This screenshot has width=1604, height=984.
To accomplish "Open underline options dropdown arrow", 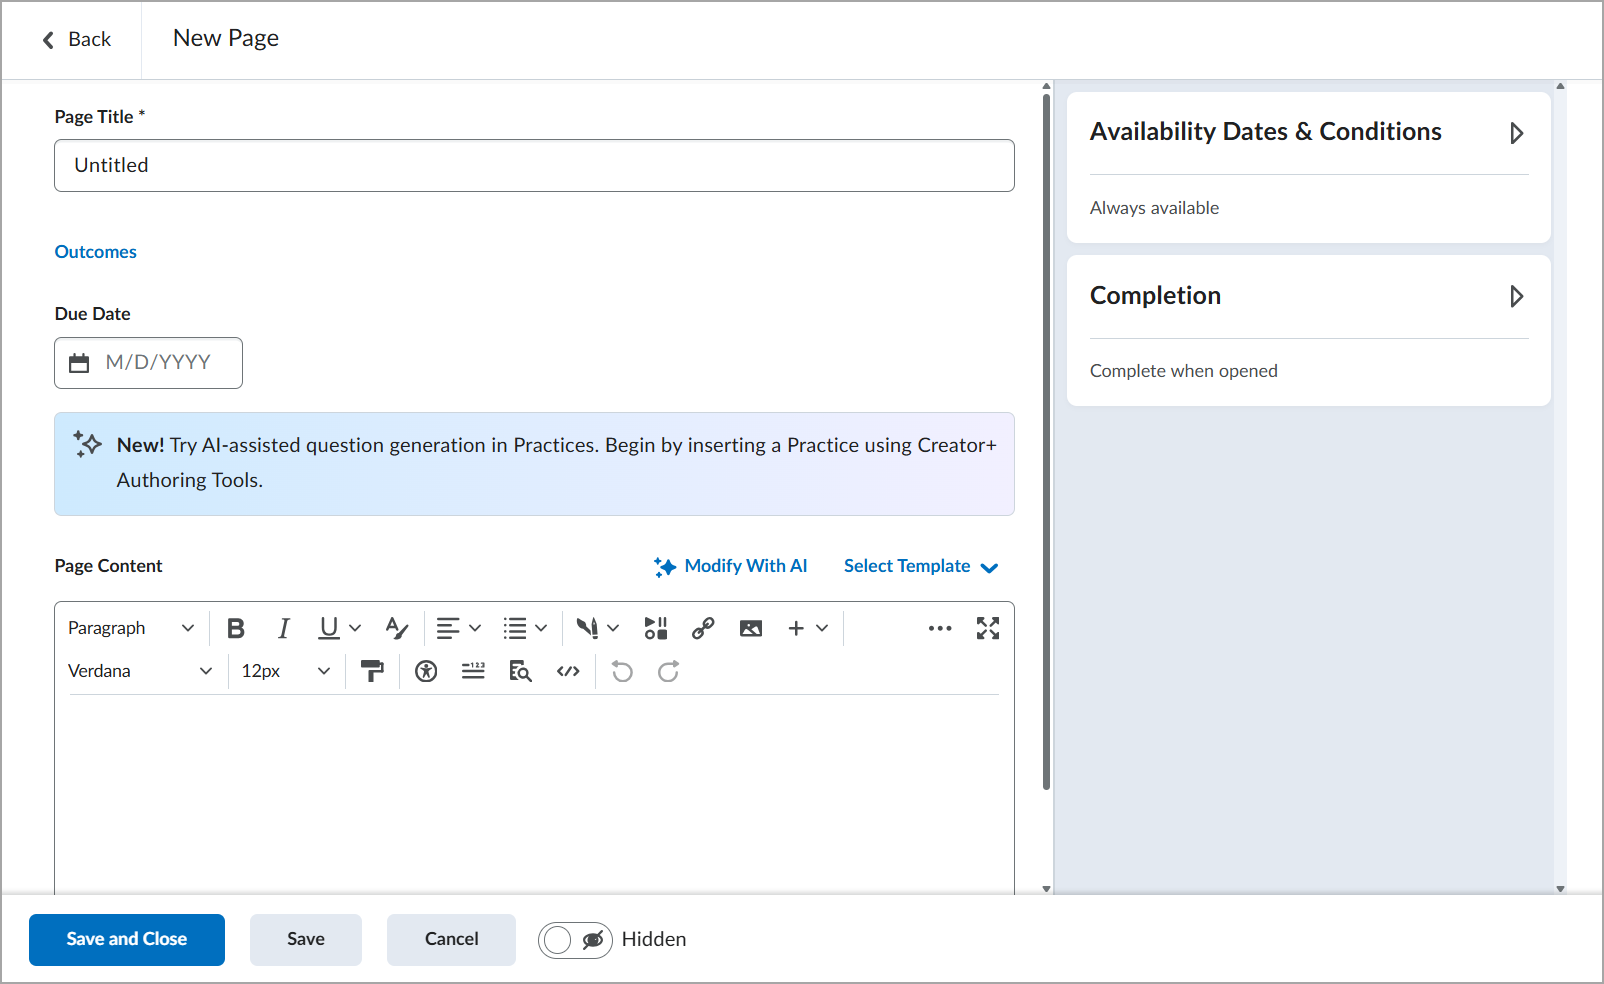I will point(355,628).
